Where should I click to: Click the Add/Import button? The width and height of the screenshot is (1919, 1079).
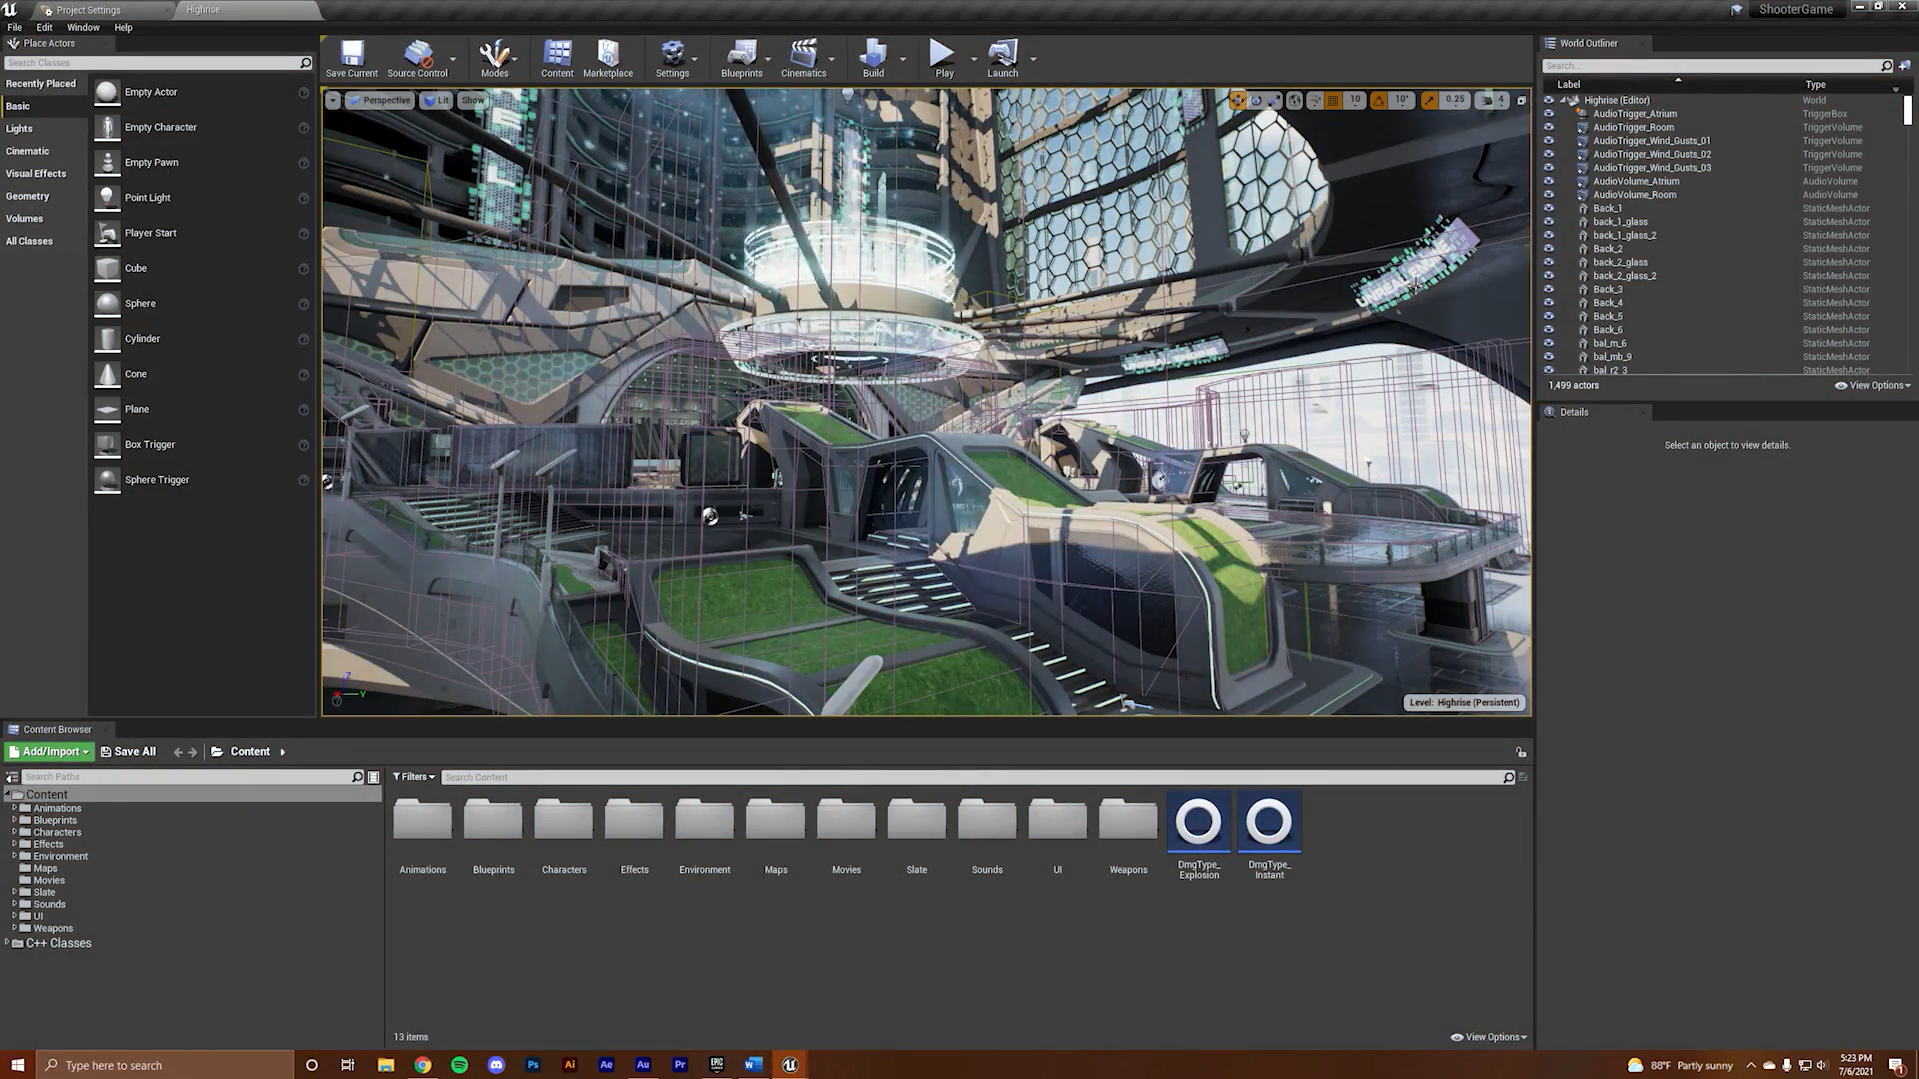pos(49,752)
